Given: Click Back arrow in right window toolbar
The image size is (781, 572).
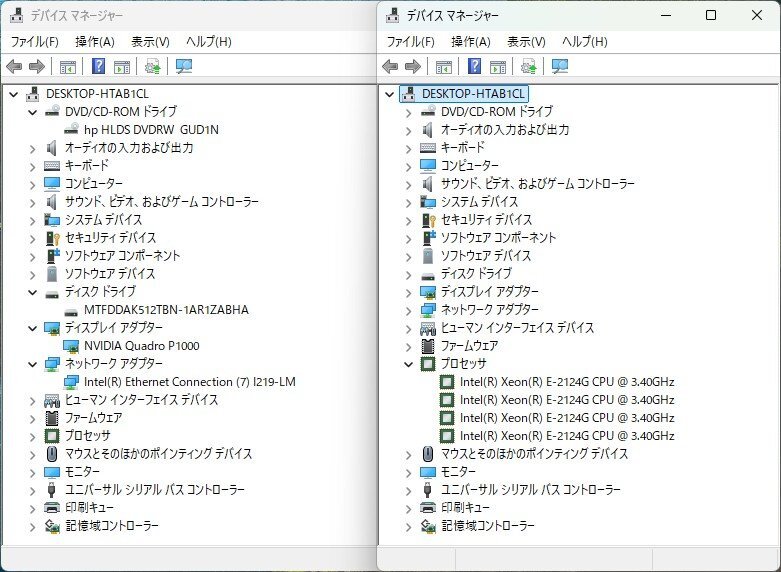Looking at the screenshot, I should (390, 66).
